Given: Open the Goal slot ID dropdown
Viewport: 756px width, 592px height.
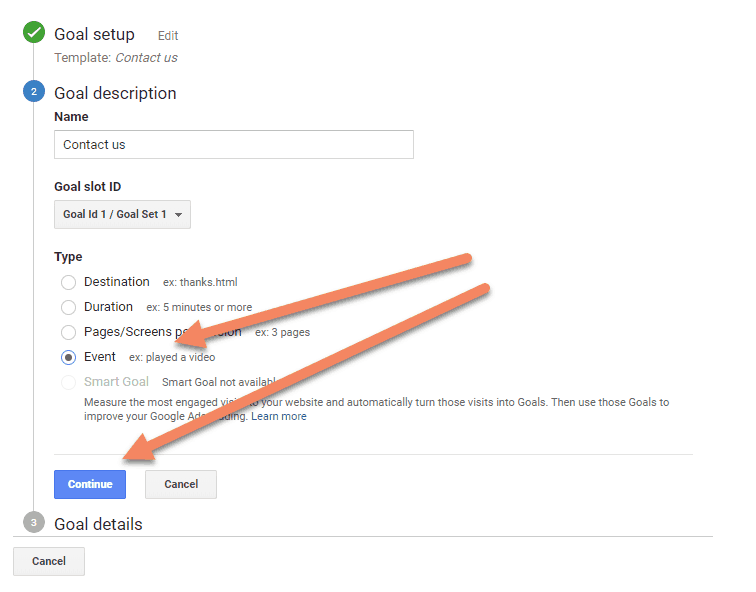Looking at the screenshot, I should pyautogui.click(x=122, y=214).
